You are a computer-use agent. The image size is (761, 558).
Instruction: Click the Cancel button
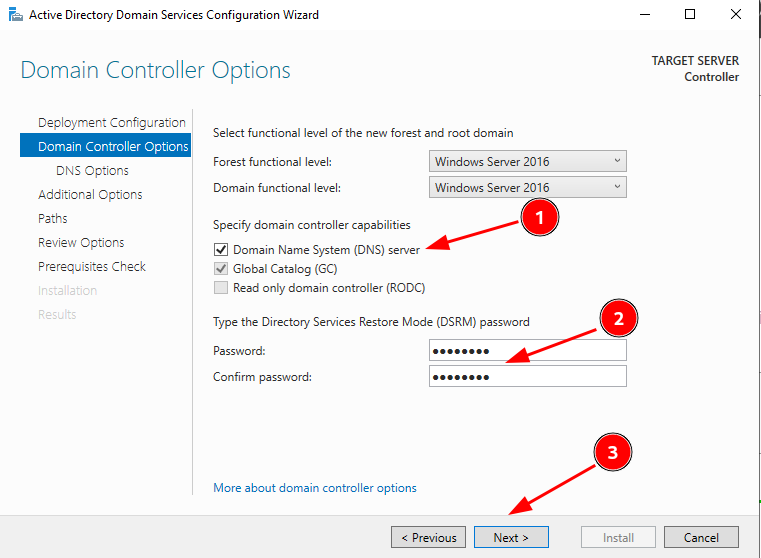pyautogui.click(x=701, y=537)
